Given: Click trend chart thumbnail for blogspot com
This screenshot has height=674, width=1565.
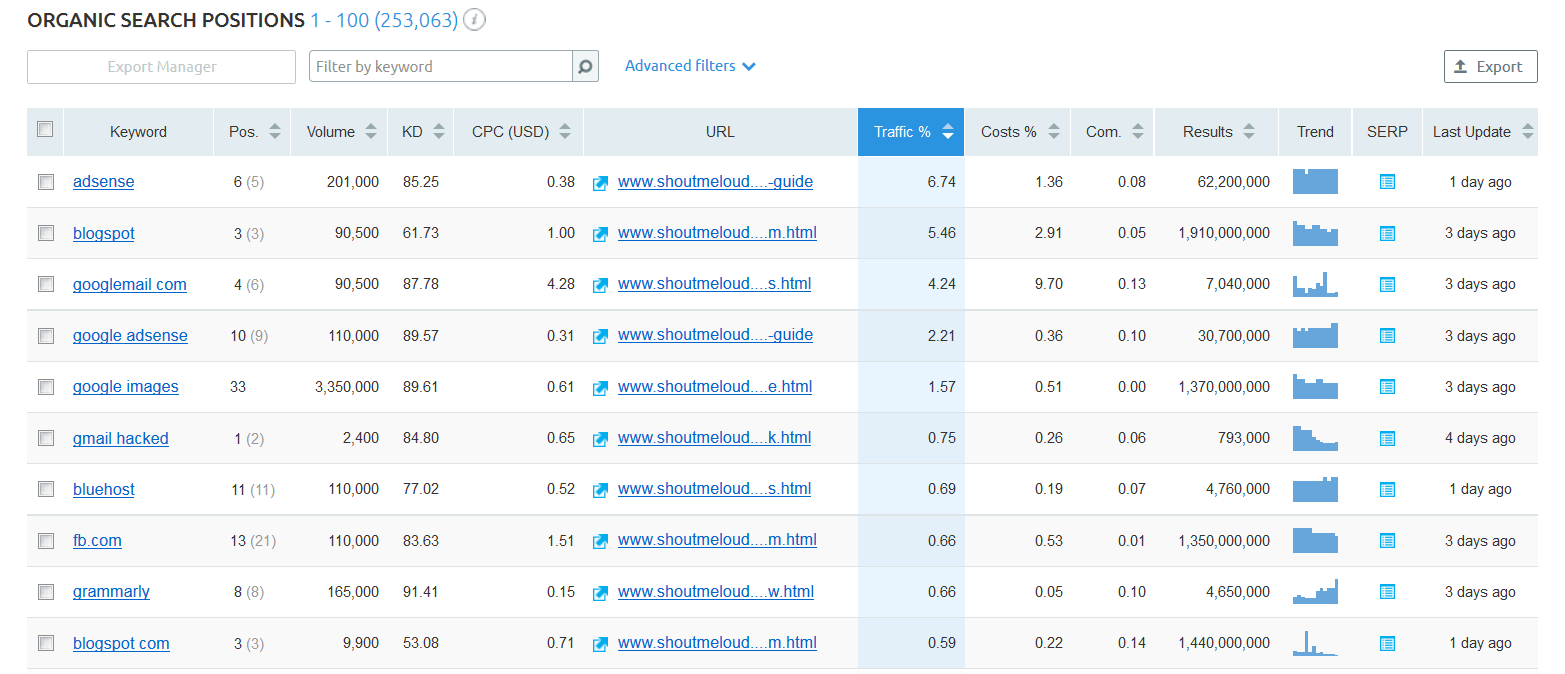Looking at the screenshot, I should [1315, 643].
